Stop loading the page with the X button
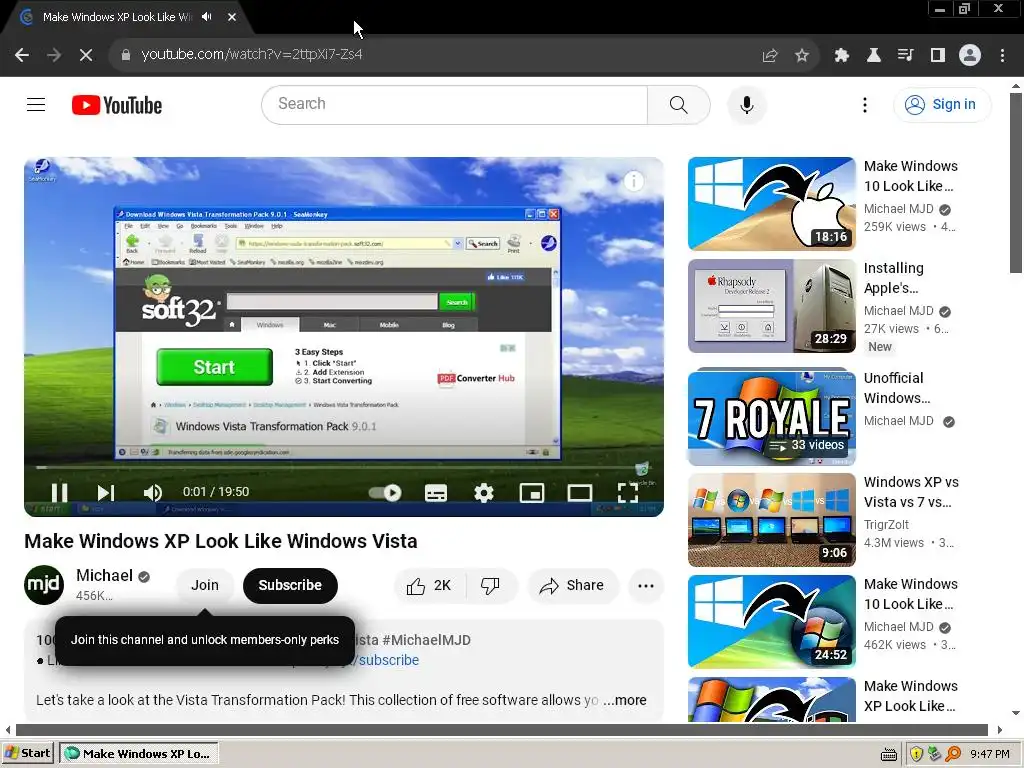Image resolution: width=1024 pixels, height=768 pixels. (x=86, y=55)
